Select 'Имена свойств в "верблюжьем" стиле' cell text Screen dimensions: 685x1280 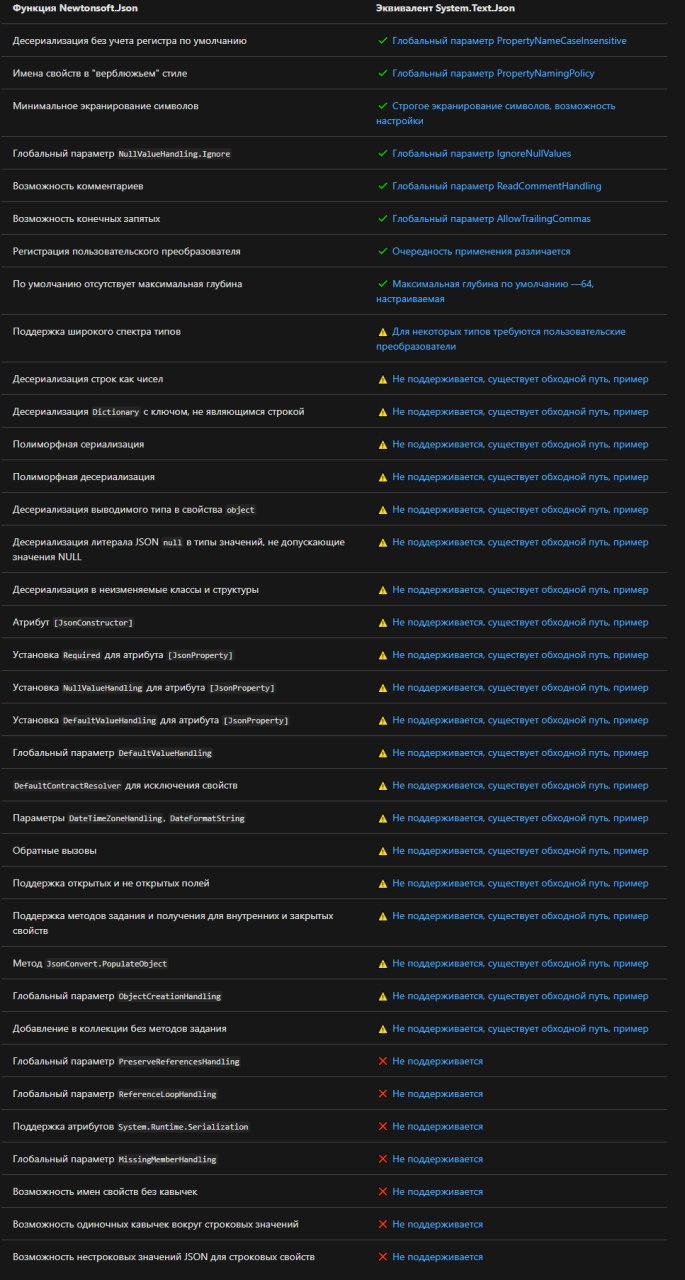pyautogui.click(x=99, y=74)
